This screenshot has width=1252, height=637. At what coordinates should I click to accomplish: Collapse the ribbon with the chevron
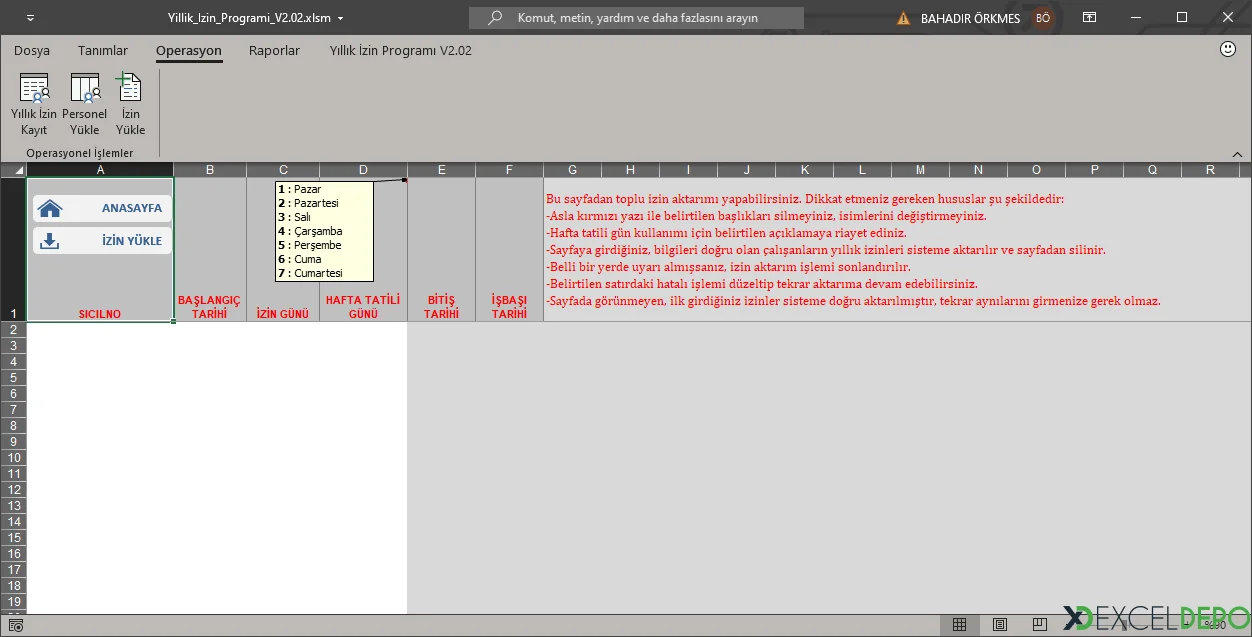pyautogui.click(x=1237, y=154)
